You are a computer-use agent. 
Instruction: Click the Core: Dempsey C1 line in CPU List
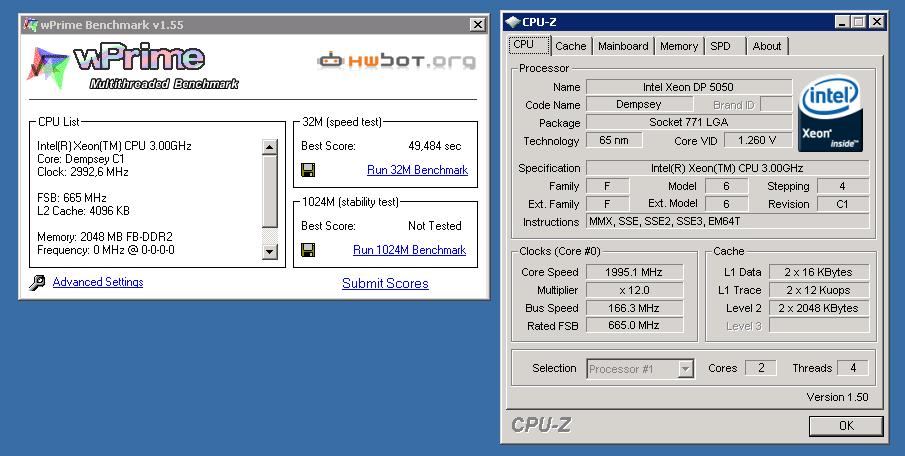81,159
